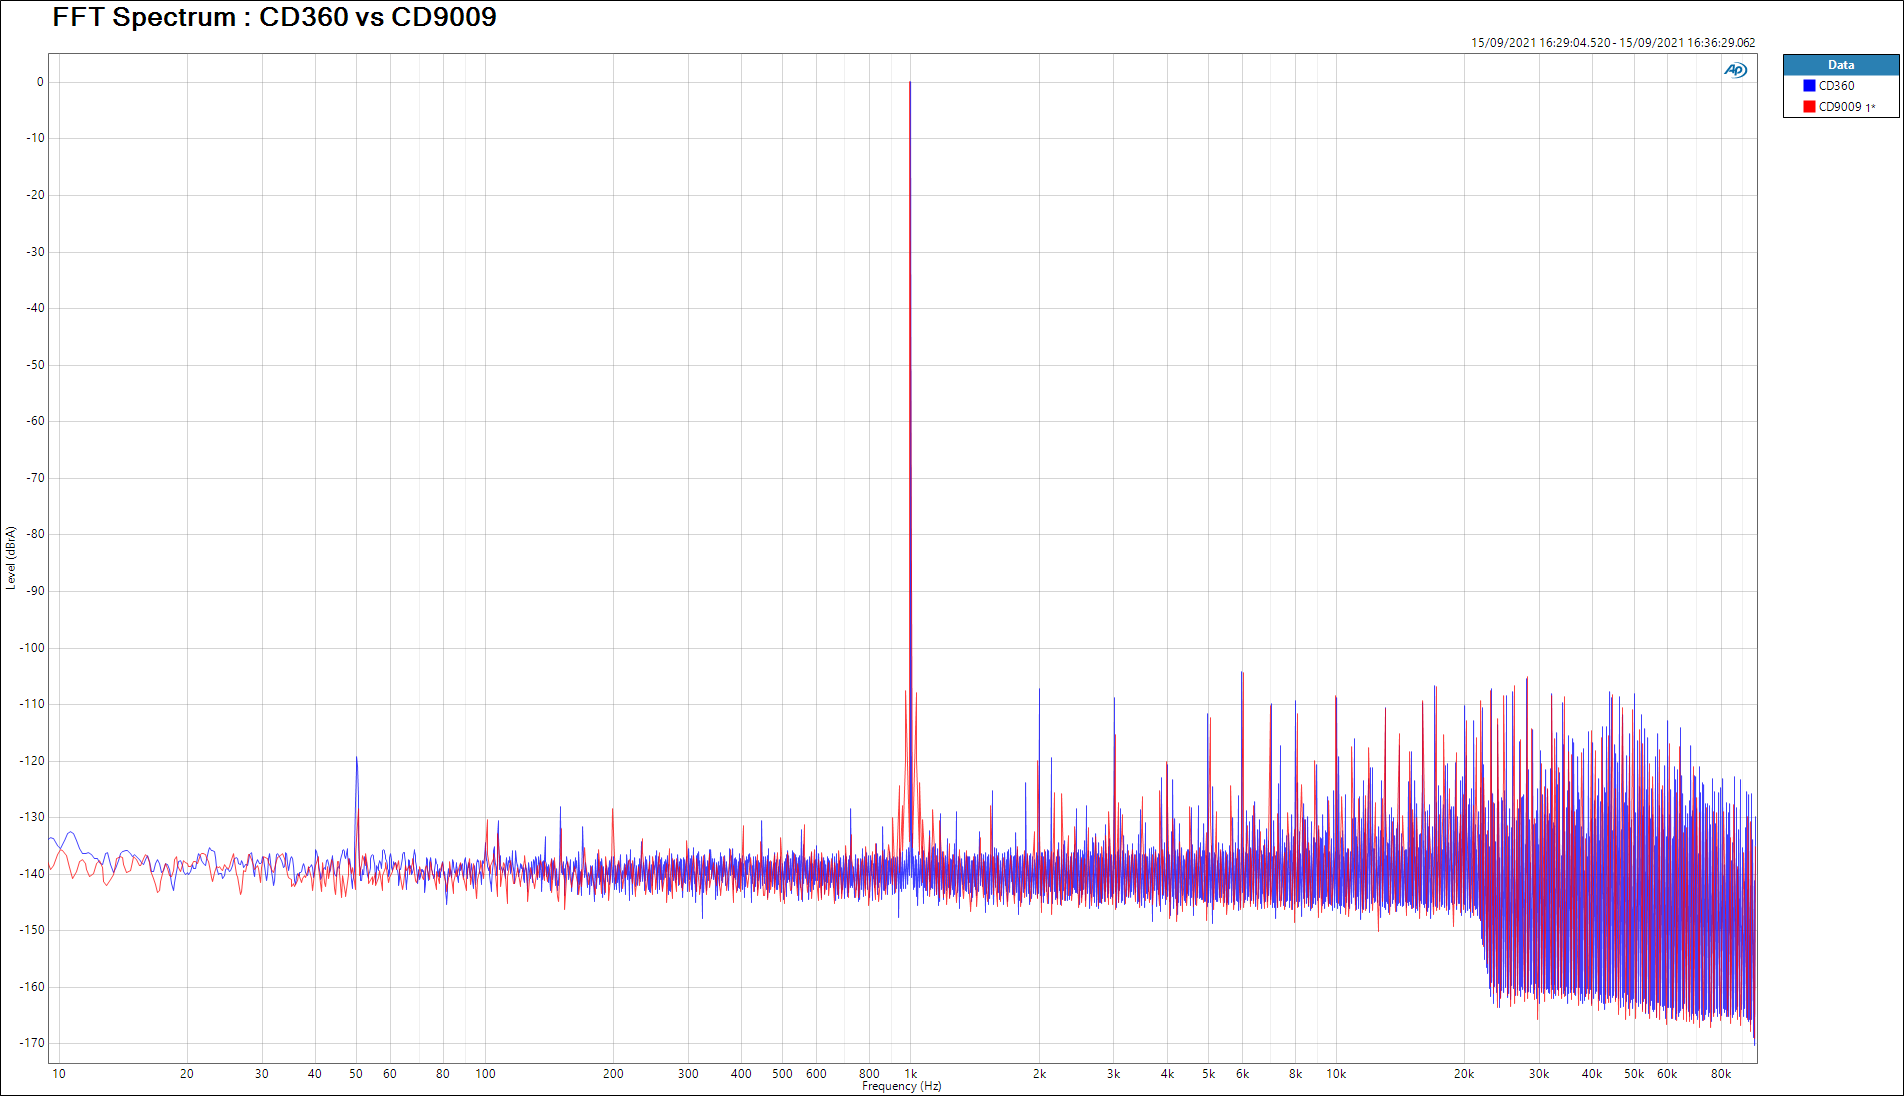Click the 20k tick on frequency axis

click(x=1463, y=1074)
